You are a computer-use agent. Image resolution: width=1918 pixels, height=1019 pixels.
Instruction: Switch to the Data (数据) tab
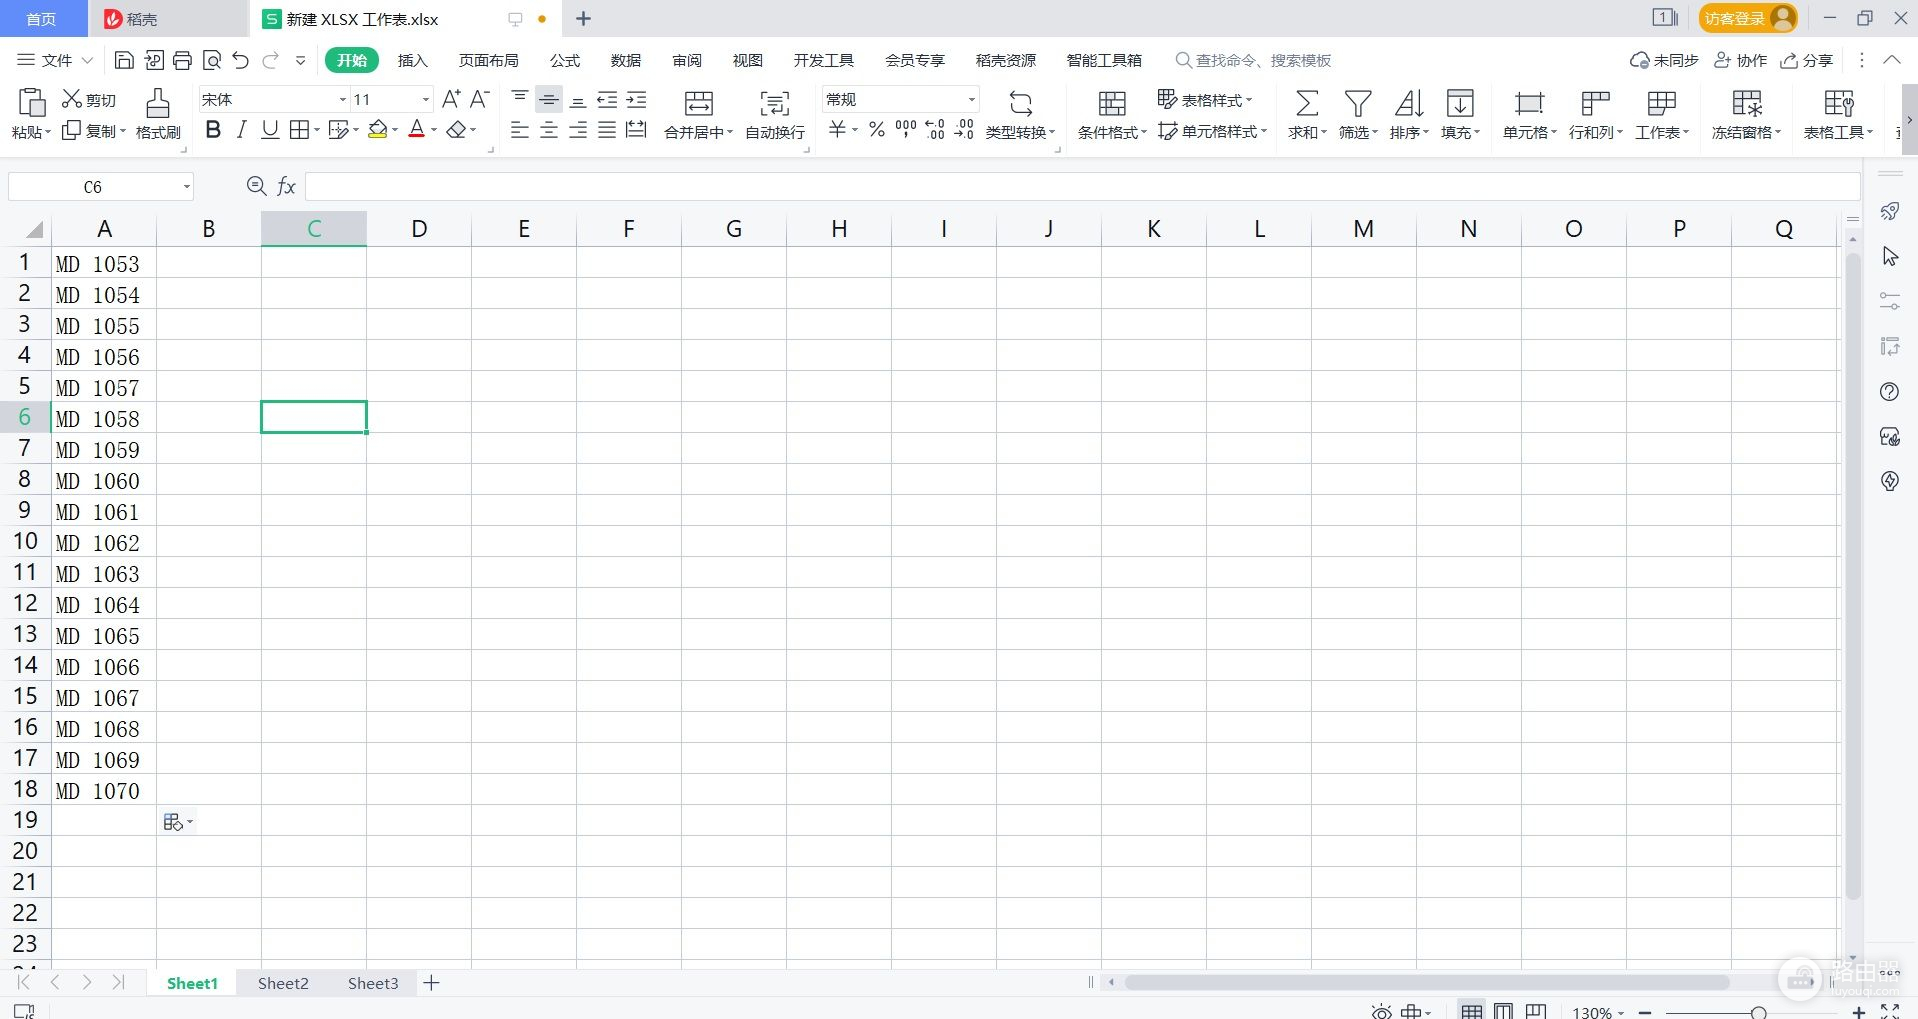626,60
